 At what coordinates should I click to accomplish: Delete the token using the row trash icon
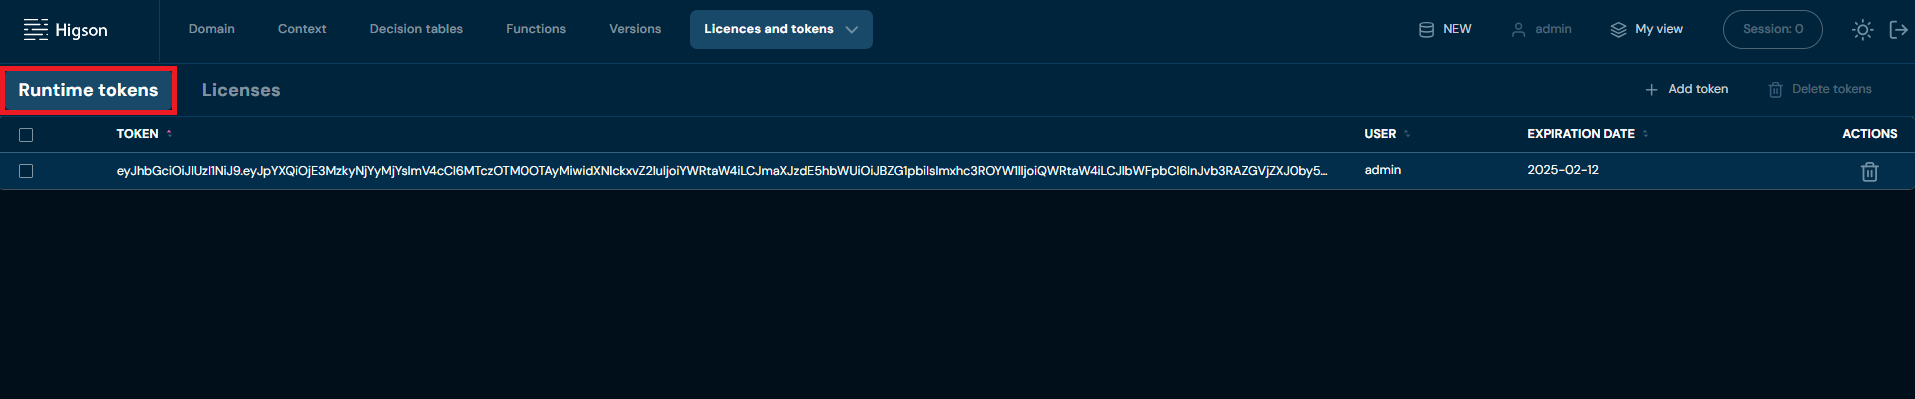pyautogui.click(x=1869, y=171)
